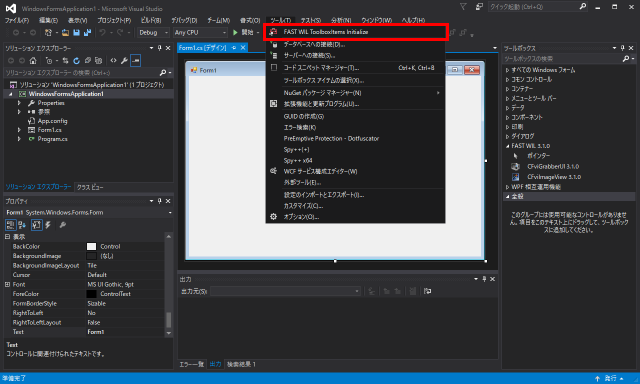Switch to the クラス ビュー tab
Viewport: 640px width, 384px height.
coord(90,187)
